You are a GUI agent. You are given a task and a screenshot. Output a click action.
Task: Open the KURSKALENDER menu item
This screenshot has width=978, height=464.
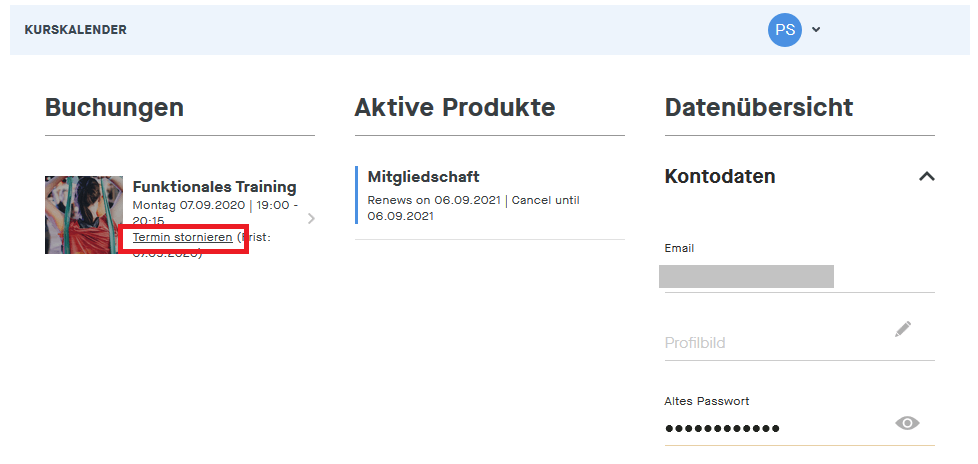coord(75,30)
